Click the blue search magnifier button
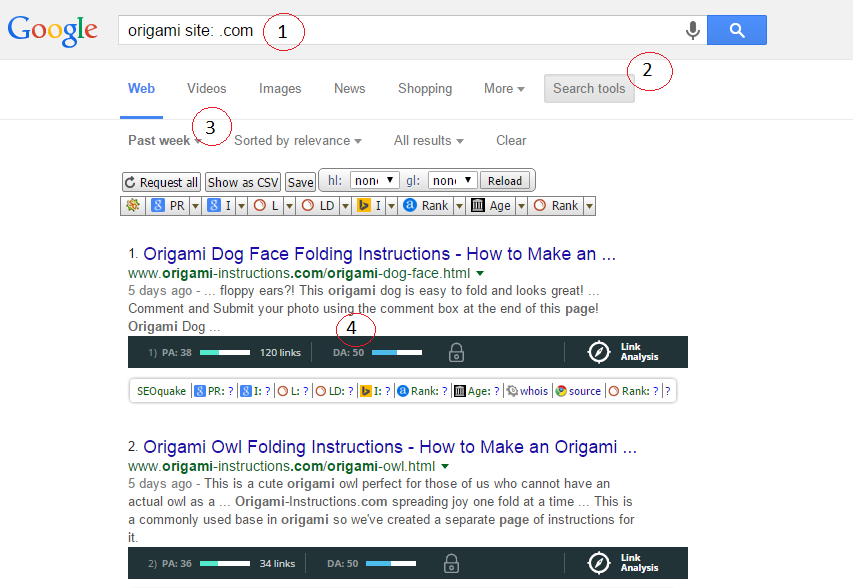Image resolution: width=853 pixels, height=588 pixels. [737, 30]
